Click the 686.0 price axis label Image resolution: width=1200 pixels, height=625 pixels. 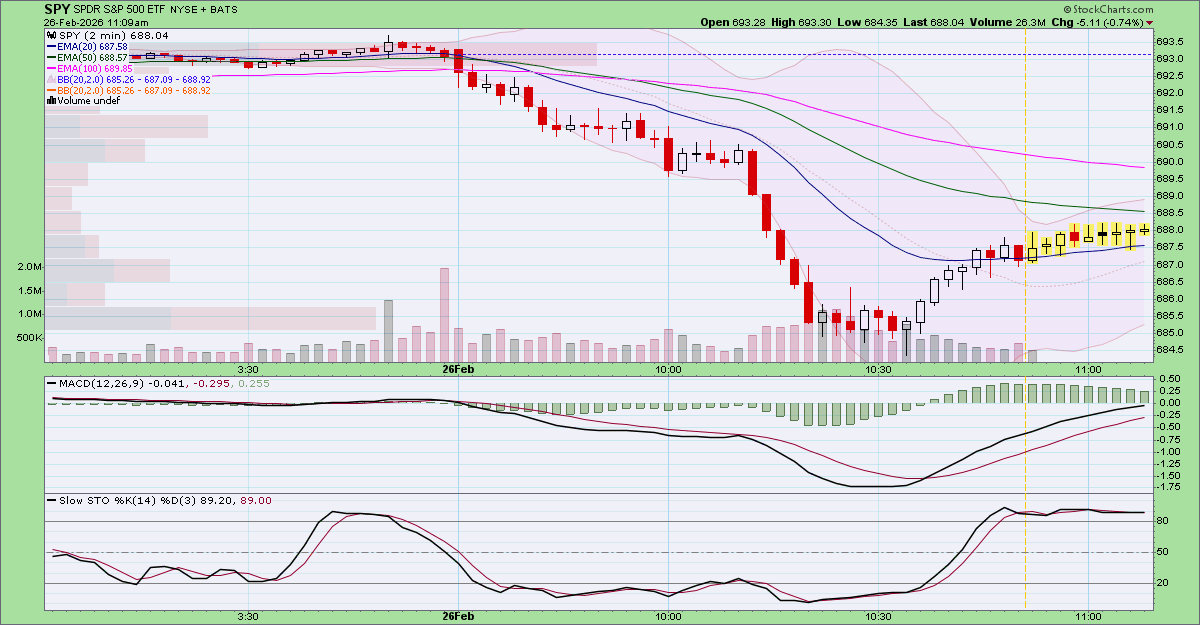[x=1171, y=298]
